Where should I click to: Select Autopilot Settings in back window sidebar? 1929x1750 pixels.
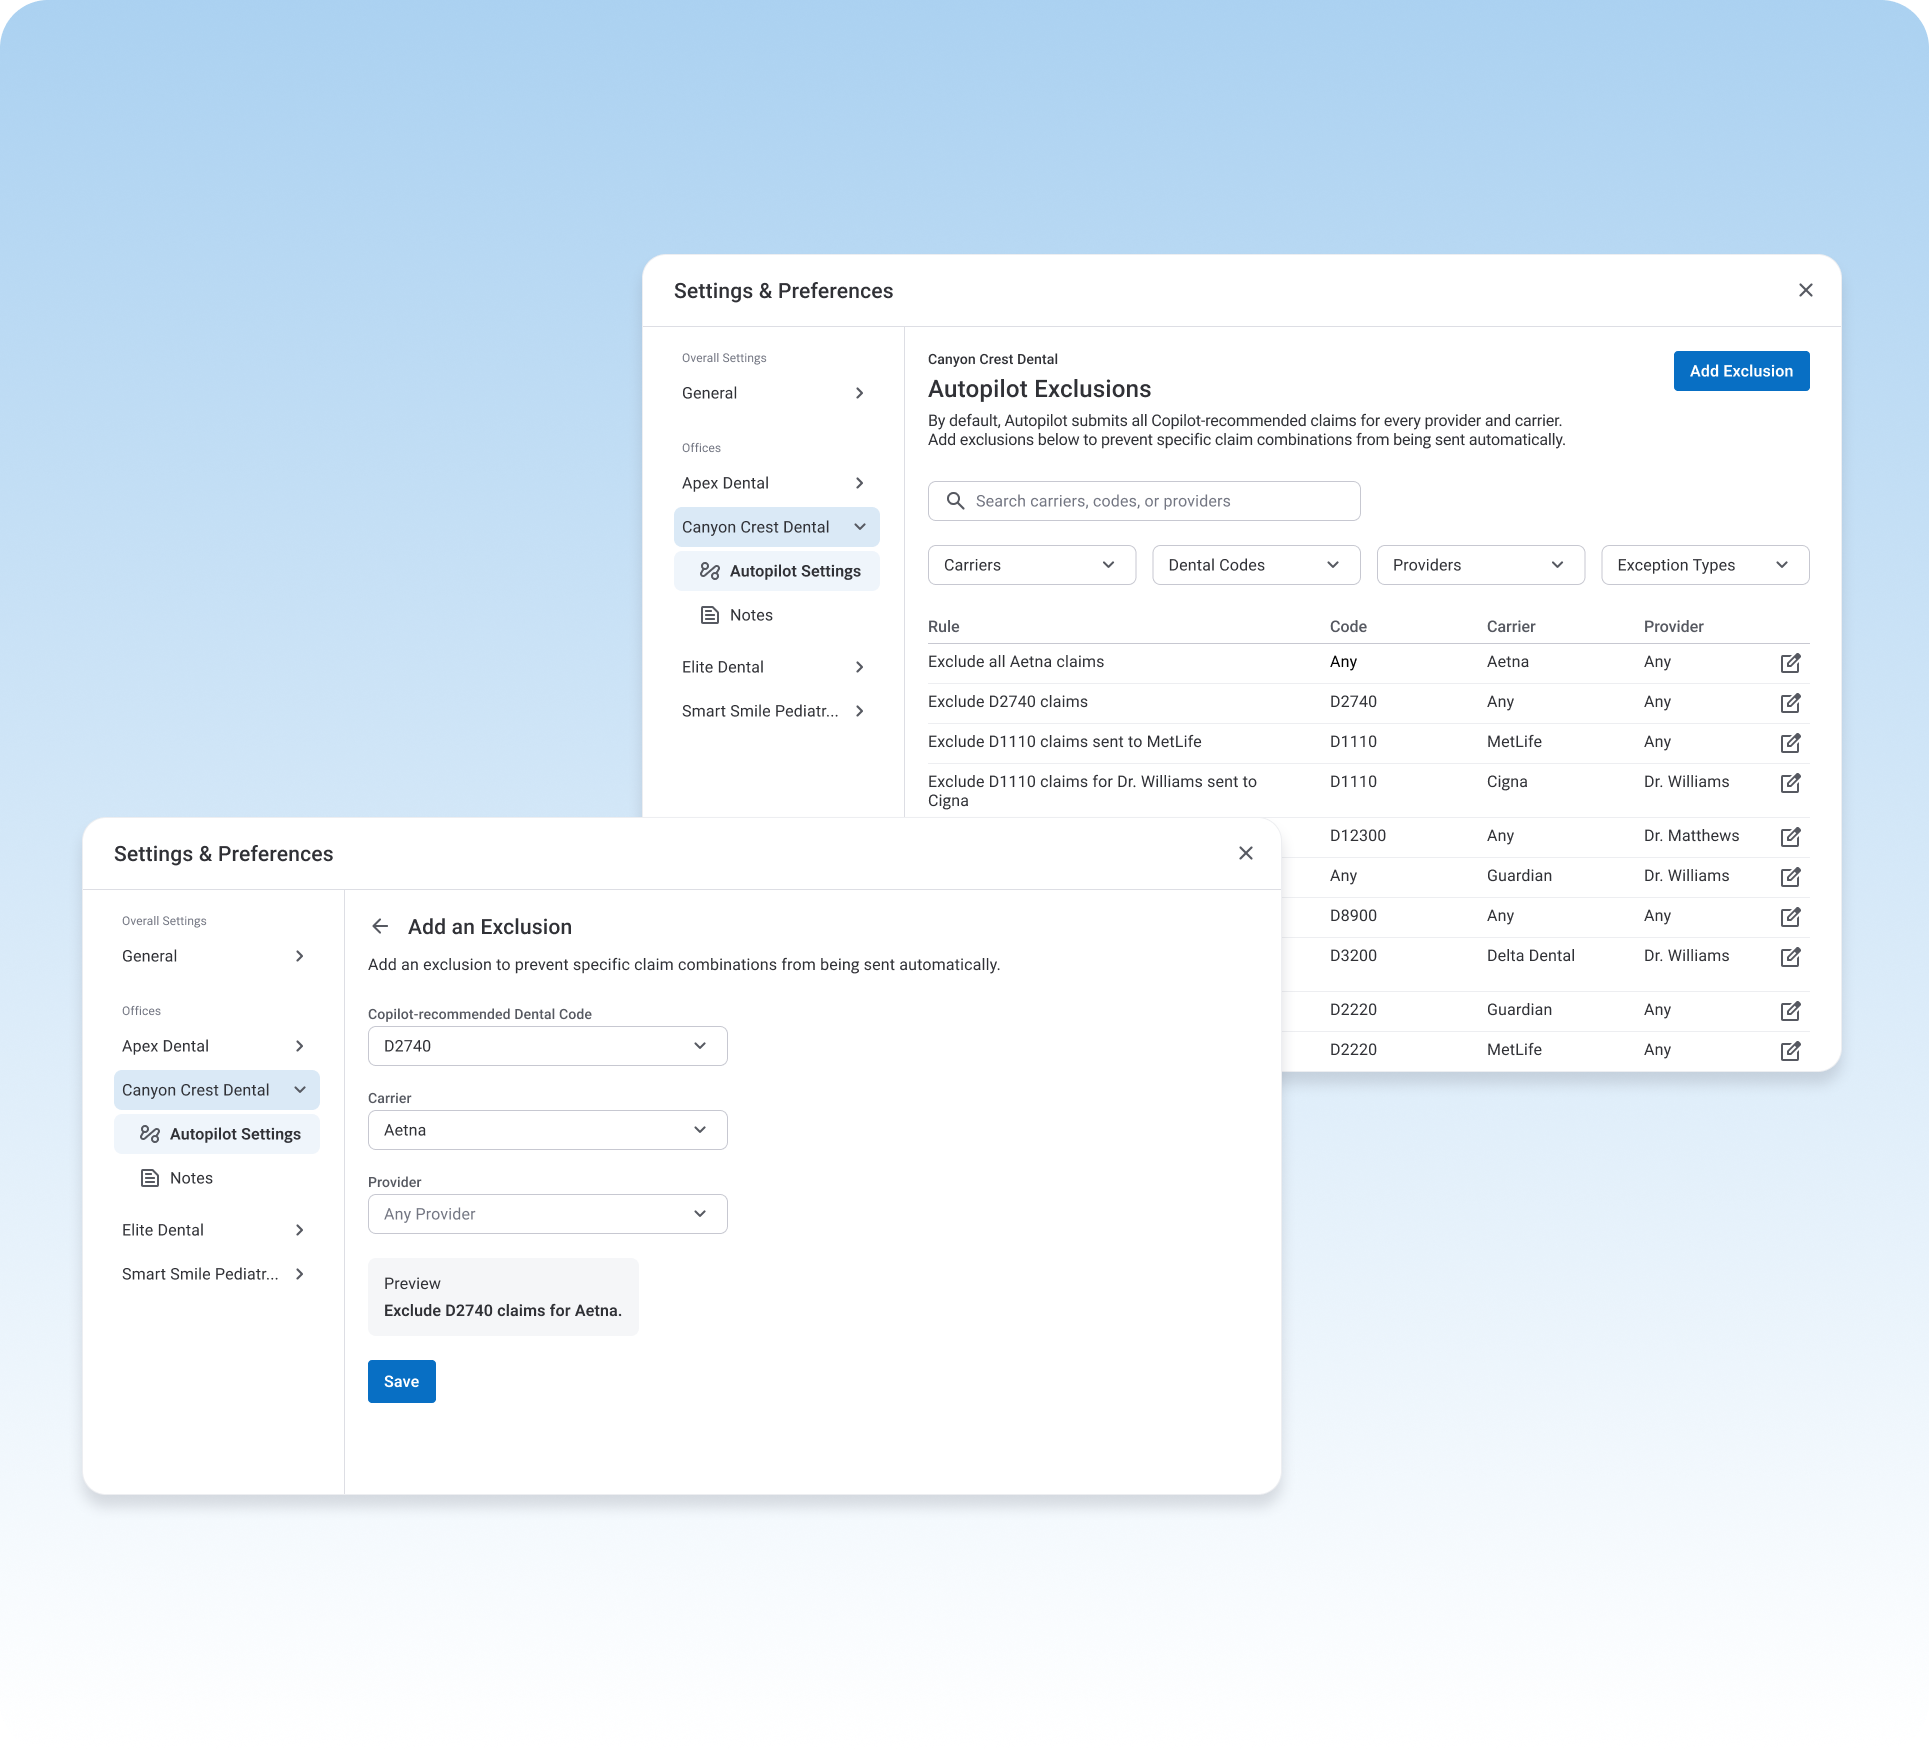[777, 571]
